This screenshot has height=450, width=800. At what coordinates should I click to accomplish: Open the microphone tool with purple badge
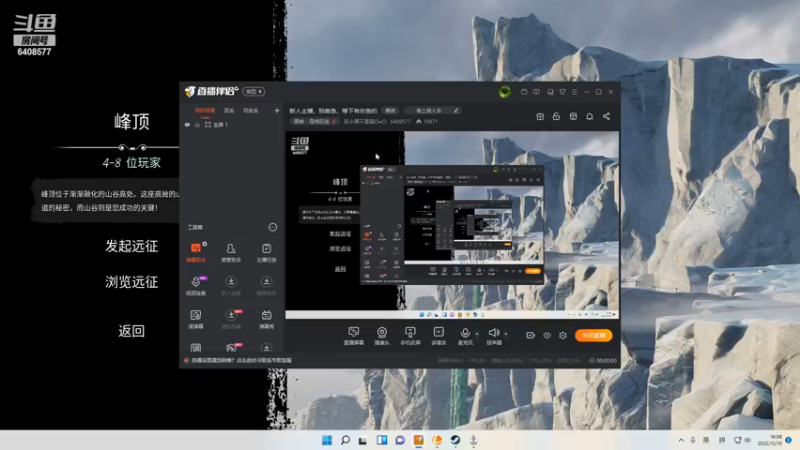[x=196, y=285]
